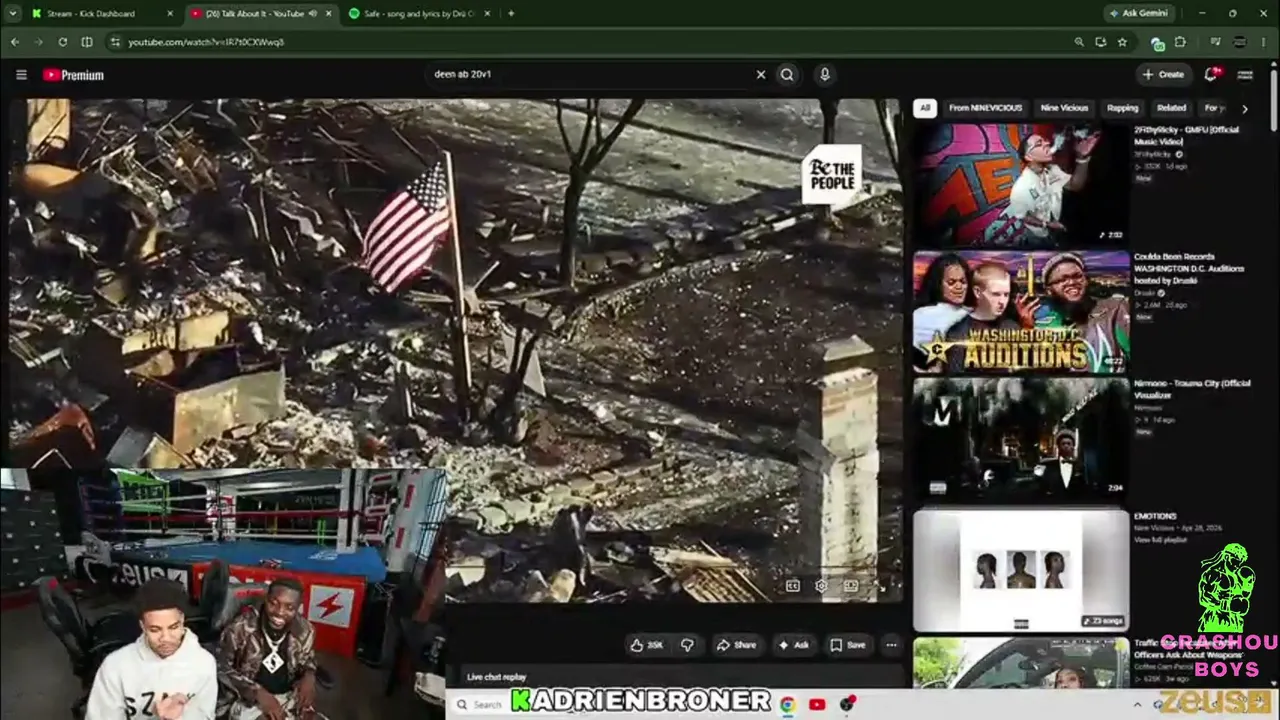Screen dimensions: 1280x720
Task: Toggle closed captions on the video
Action: 792,586
